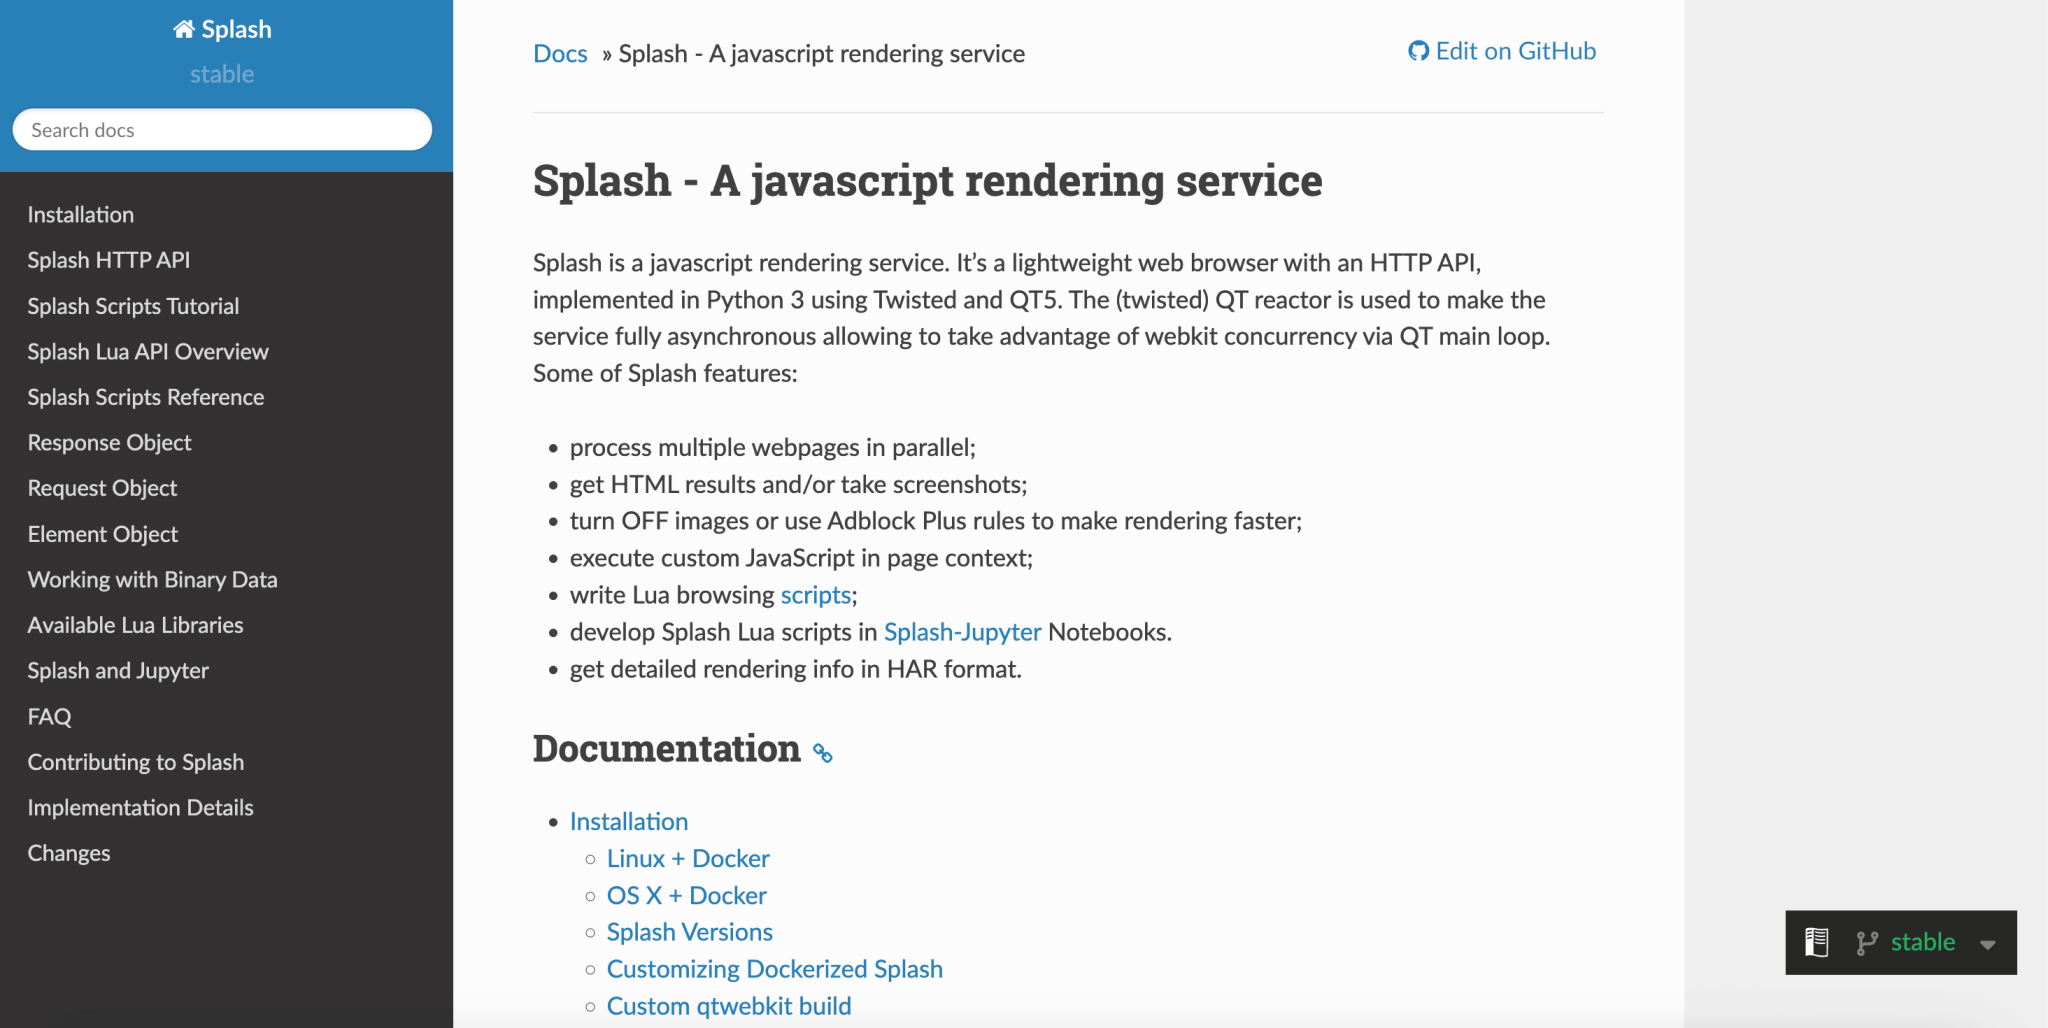Click the Docs breadcrumb link
Screen dimensions: 2048x1028
click(x=560, y=54)
